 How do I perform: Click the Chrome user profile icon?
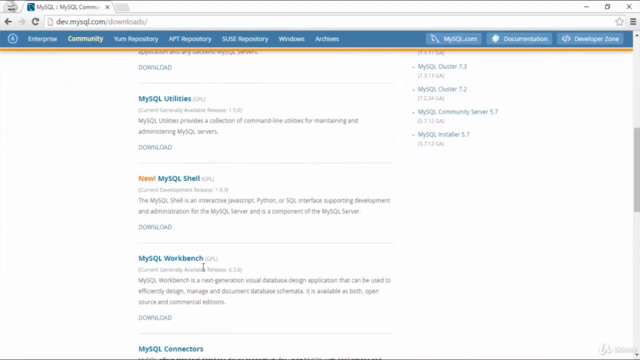[11, 7]
